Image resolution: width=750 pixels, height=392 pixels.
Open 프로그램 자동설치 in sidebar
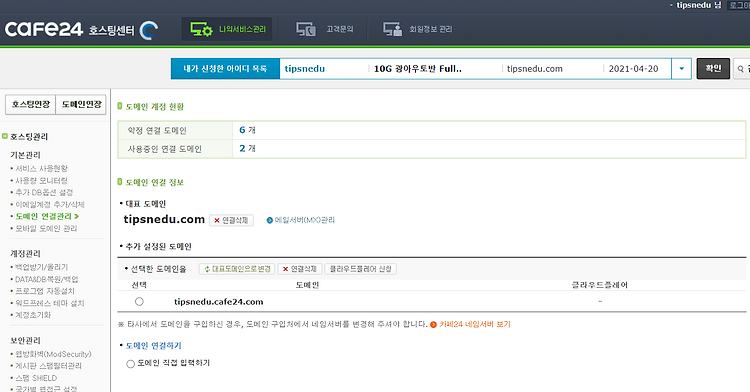(x=45, y=291)
